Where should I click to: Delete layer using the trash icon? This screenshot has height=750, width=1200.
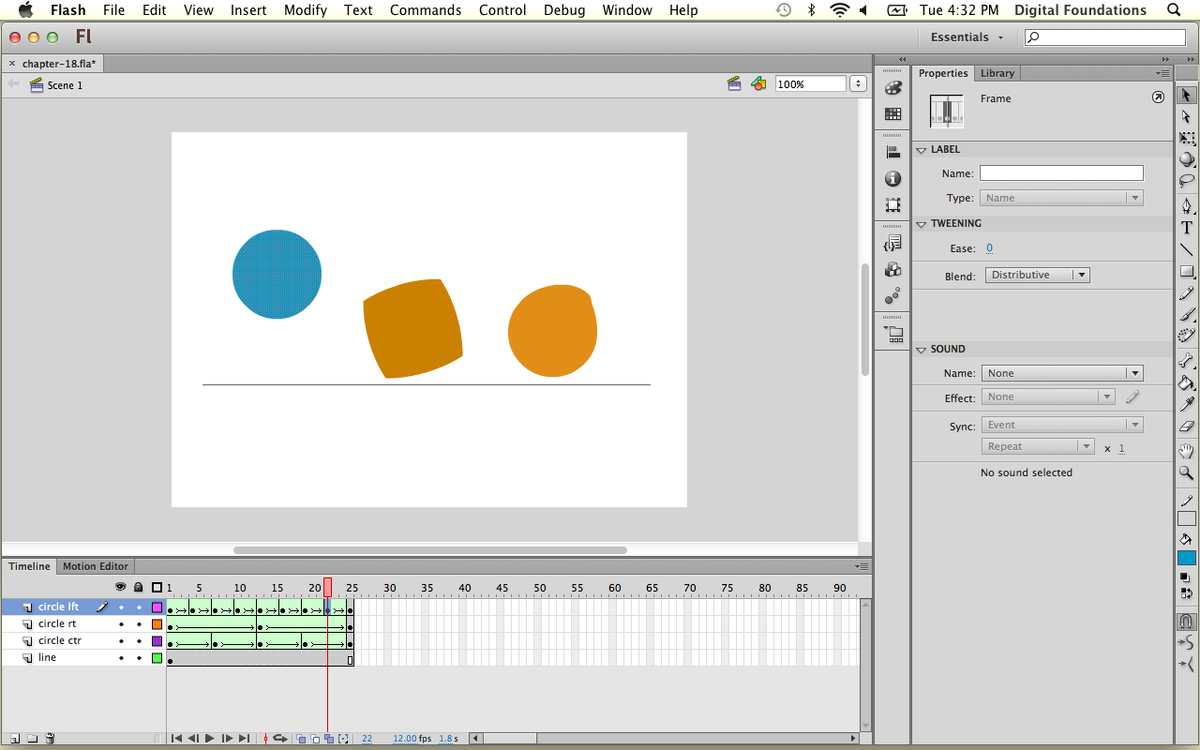[50, 739]
